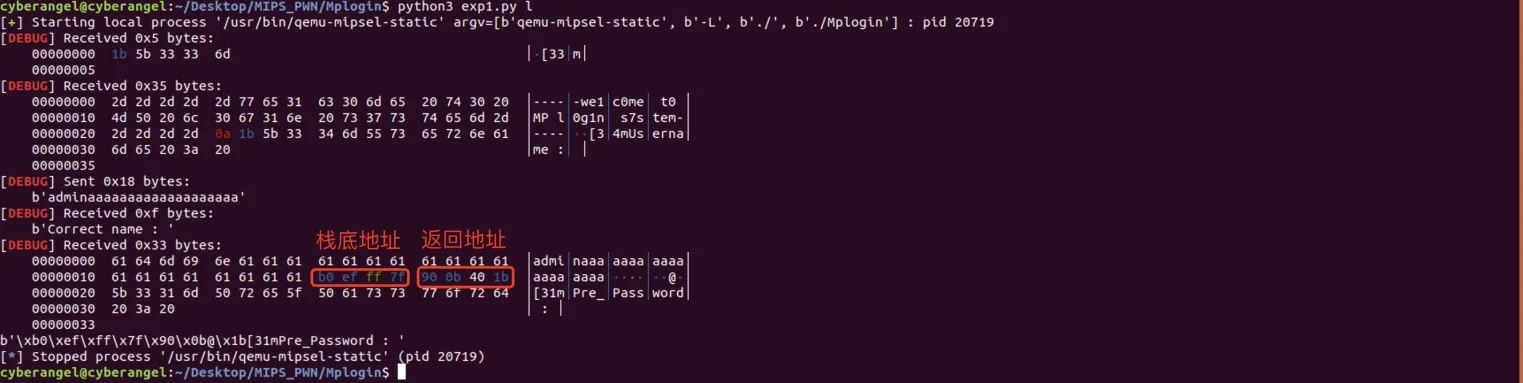Click the ASCII column text 'MP l 0g1n'
This screenshot has height=383, width=1523.
[x=571, y=117]
